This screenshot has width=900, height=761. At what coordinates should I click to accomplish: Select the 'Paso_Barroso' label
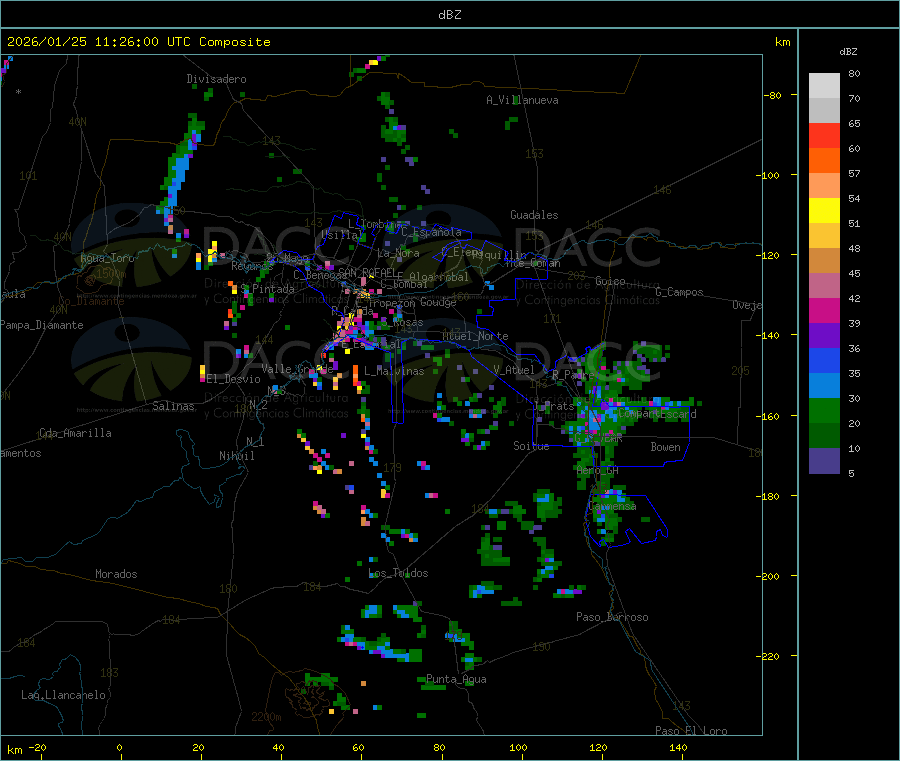[612, 617]
